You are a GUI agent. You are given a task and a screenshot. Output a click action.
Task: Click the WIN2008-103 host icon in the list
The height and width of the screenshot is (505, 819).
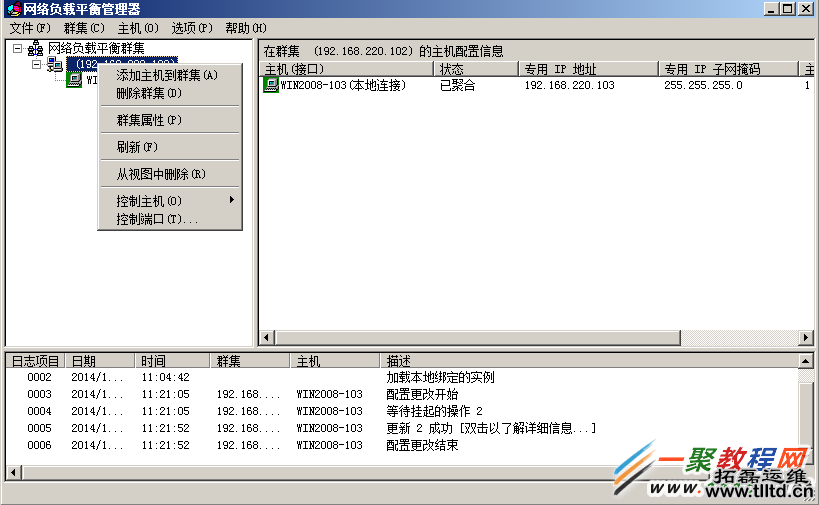tap(271, 85)
